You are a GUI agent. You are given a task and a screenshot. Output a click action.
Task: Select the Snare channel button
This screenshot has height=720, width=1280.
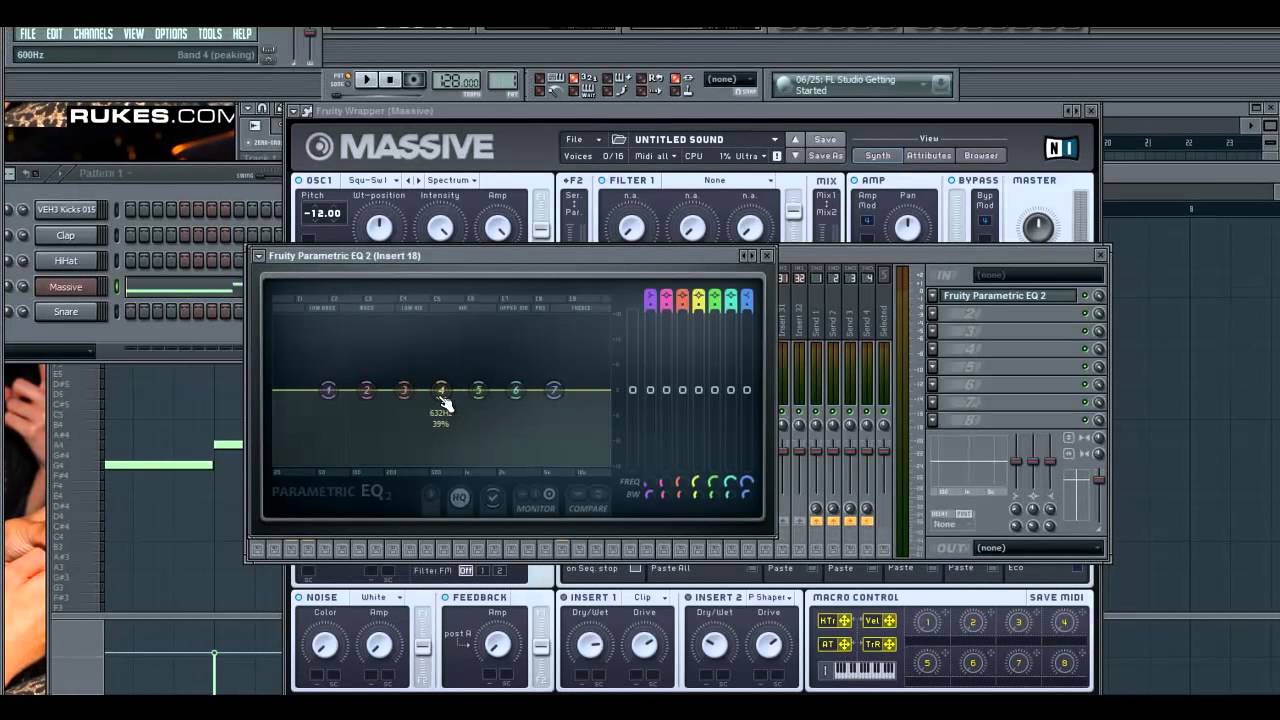tap(66, 312)
